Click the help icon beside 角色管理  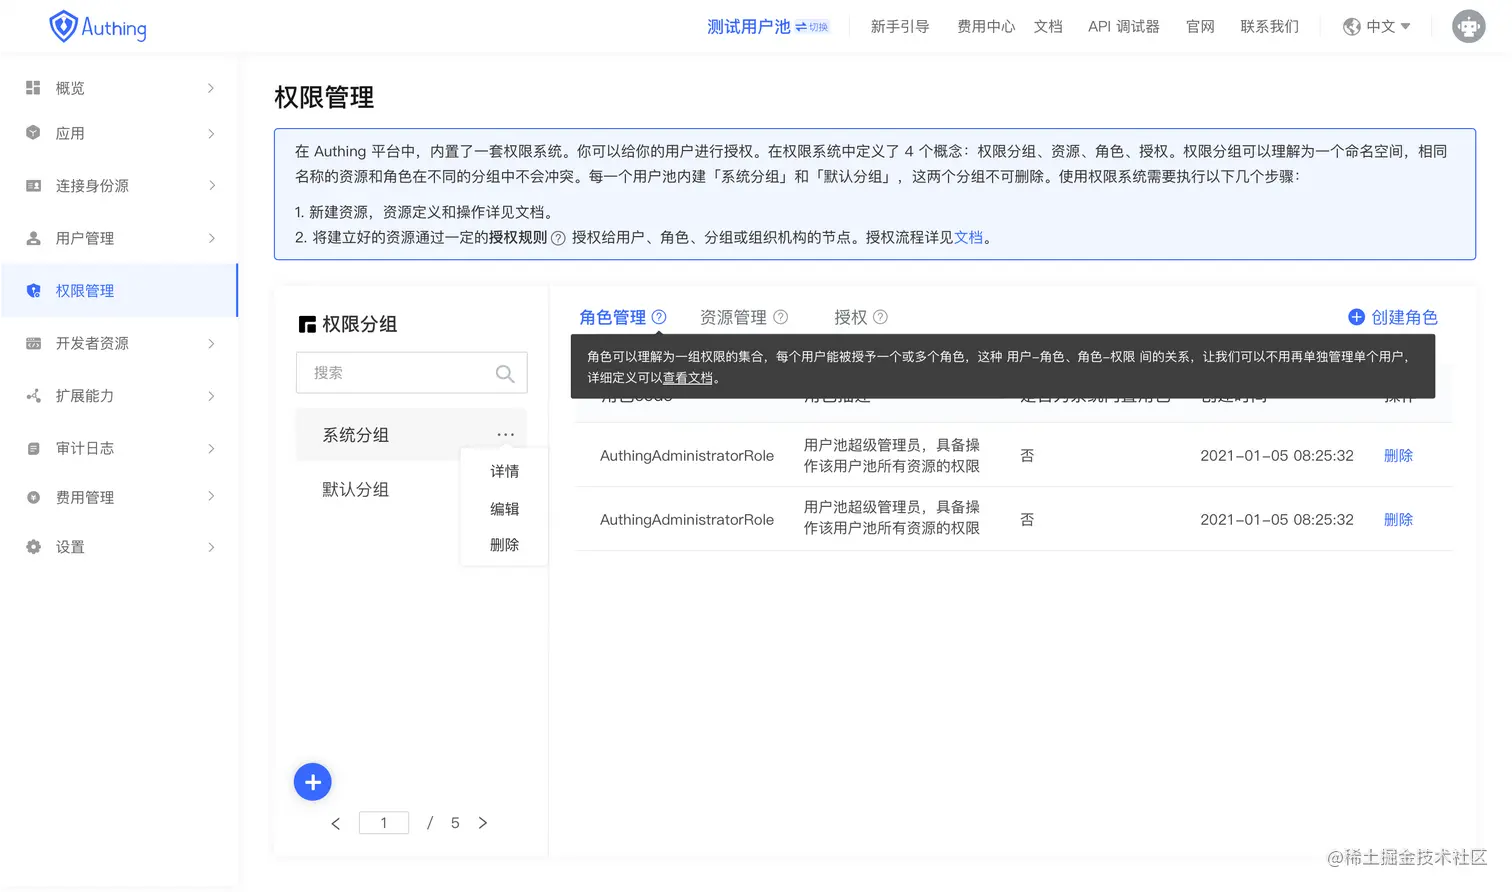pos(659,317)
